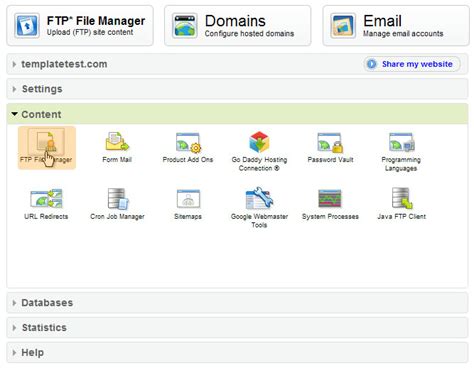474x368 pixels.
Task: Click the 'Password Vault' label text
Action: [x=330, y=160]
